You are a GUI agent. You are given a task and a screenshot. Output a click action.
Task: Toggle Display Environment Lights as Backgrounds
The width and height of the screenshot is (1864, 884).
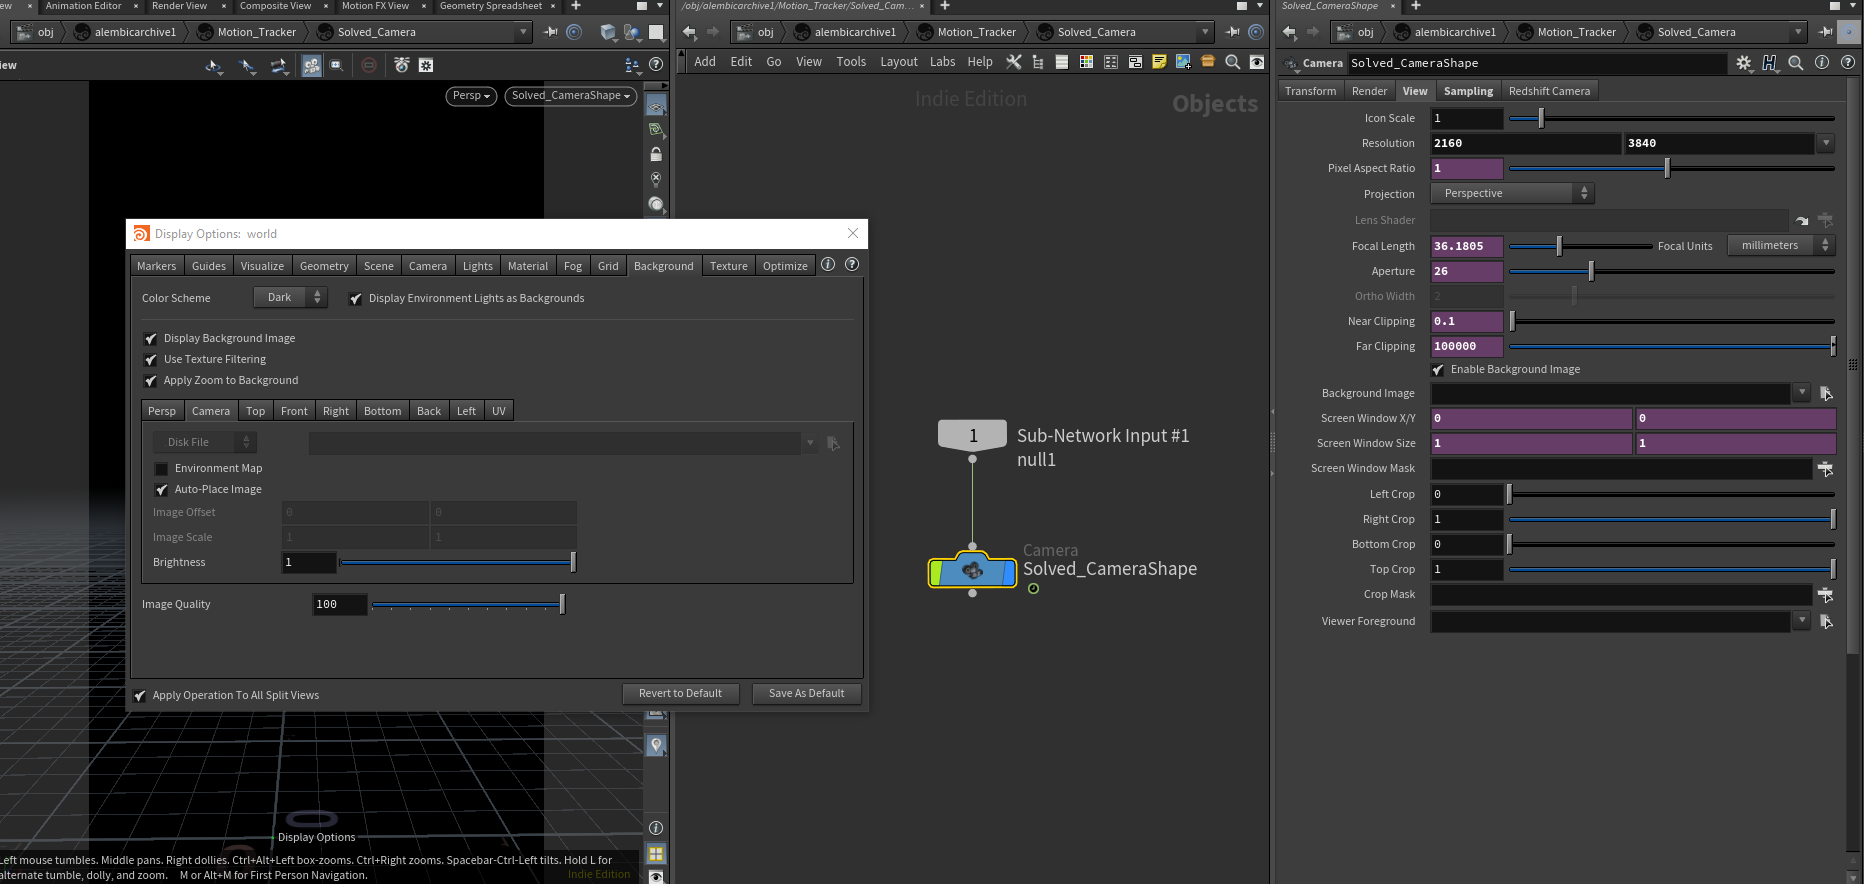click(x=355, y=299)
